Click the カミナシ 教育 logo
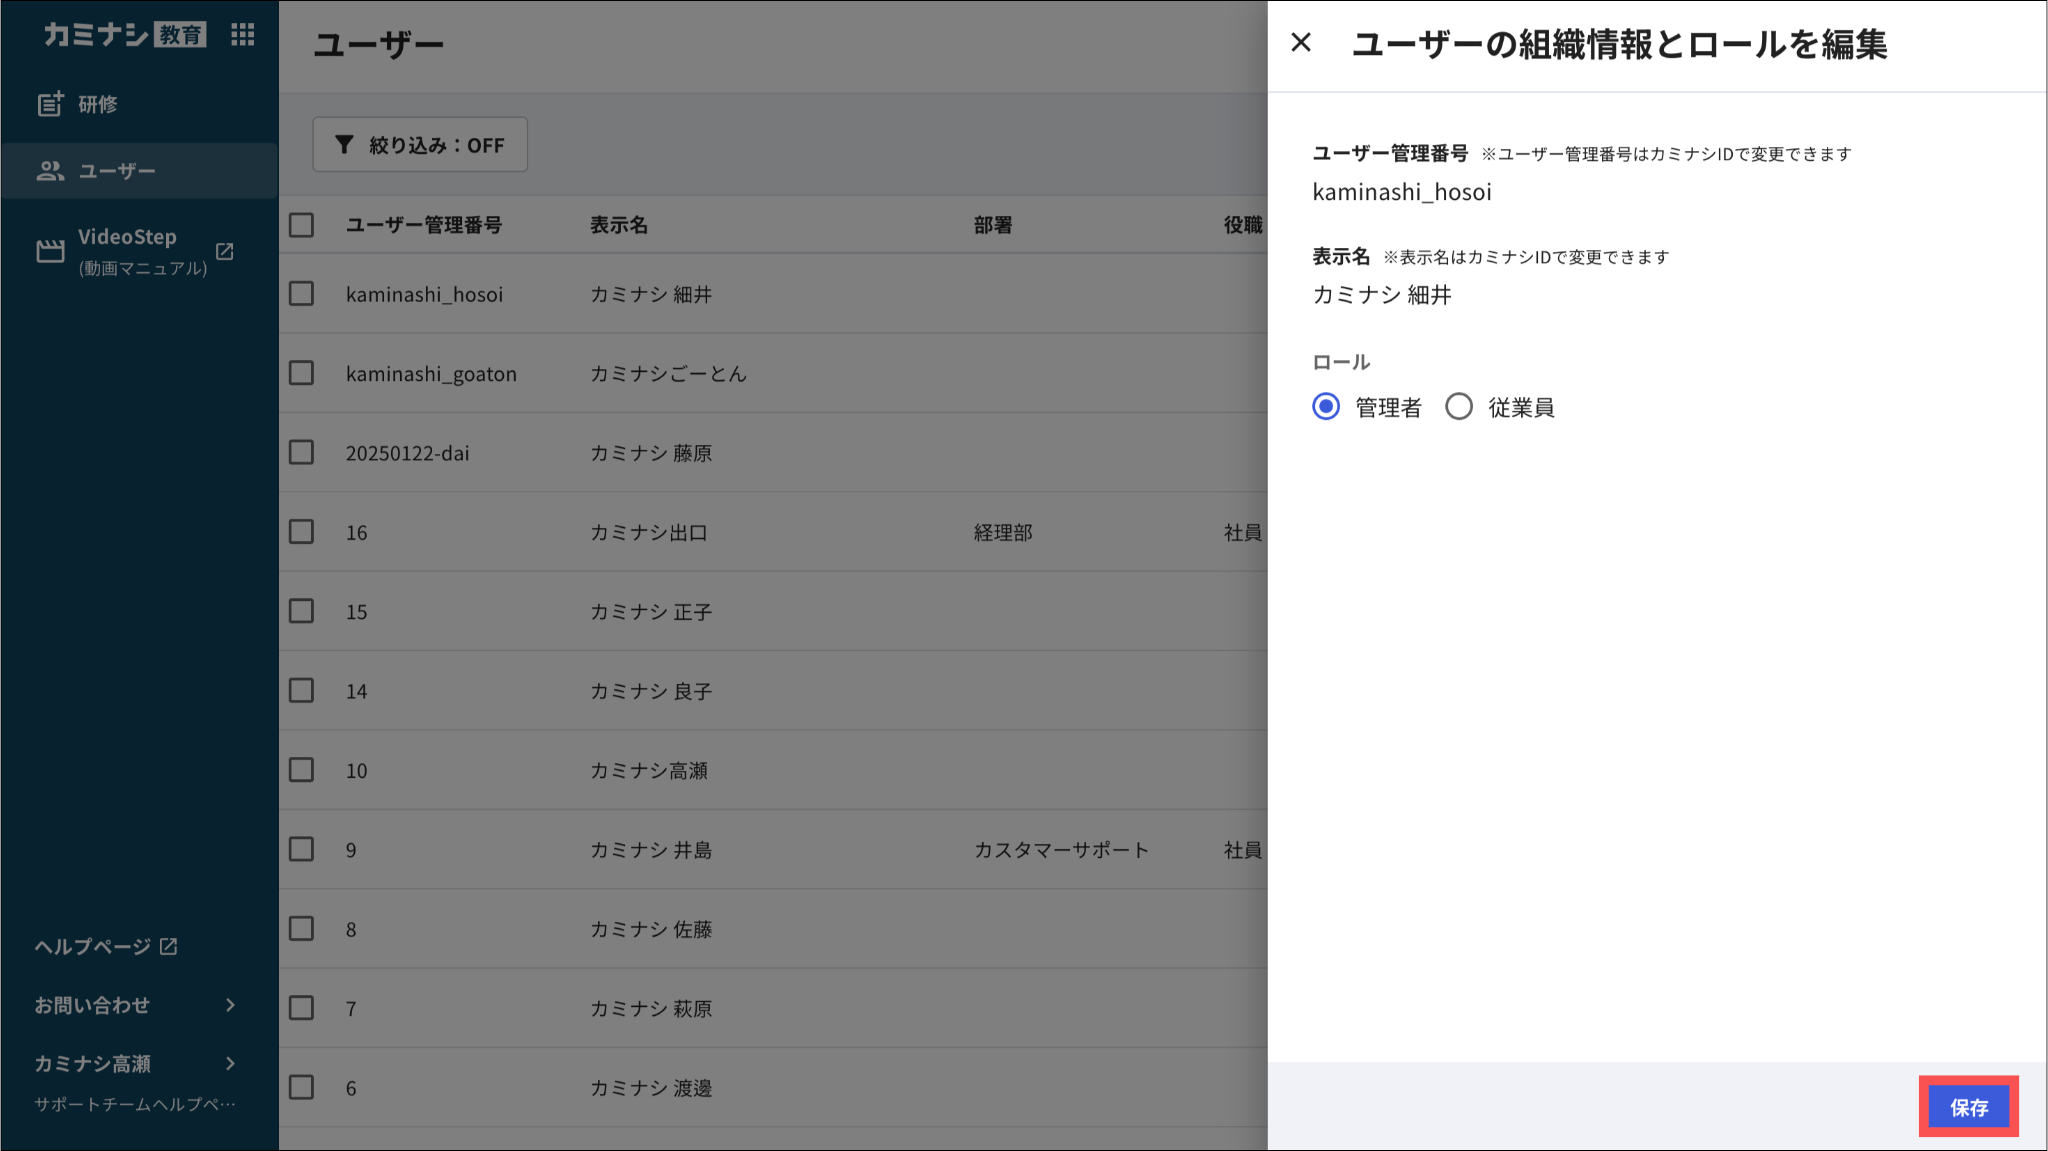The height and width of the screenshot is (1151, 2048). coord(124,35)
